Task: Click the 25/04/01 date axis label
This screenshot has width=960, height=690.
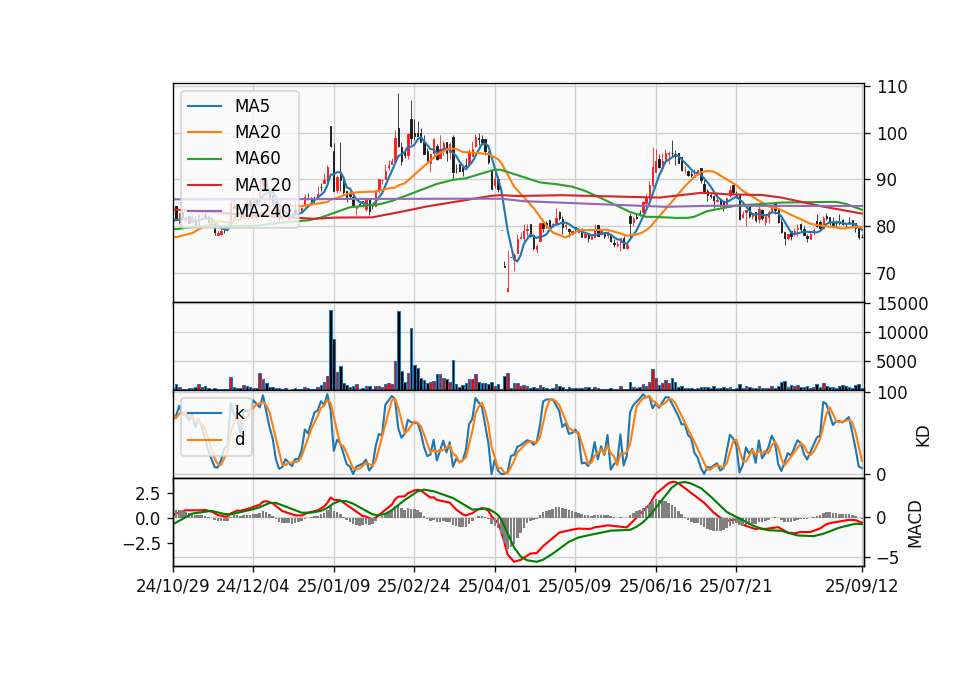Action: tap(495, 586)
